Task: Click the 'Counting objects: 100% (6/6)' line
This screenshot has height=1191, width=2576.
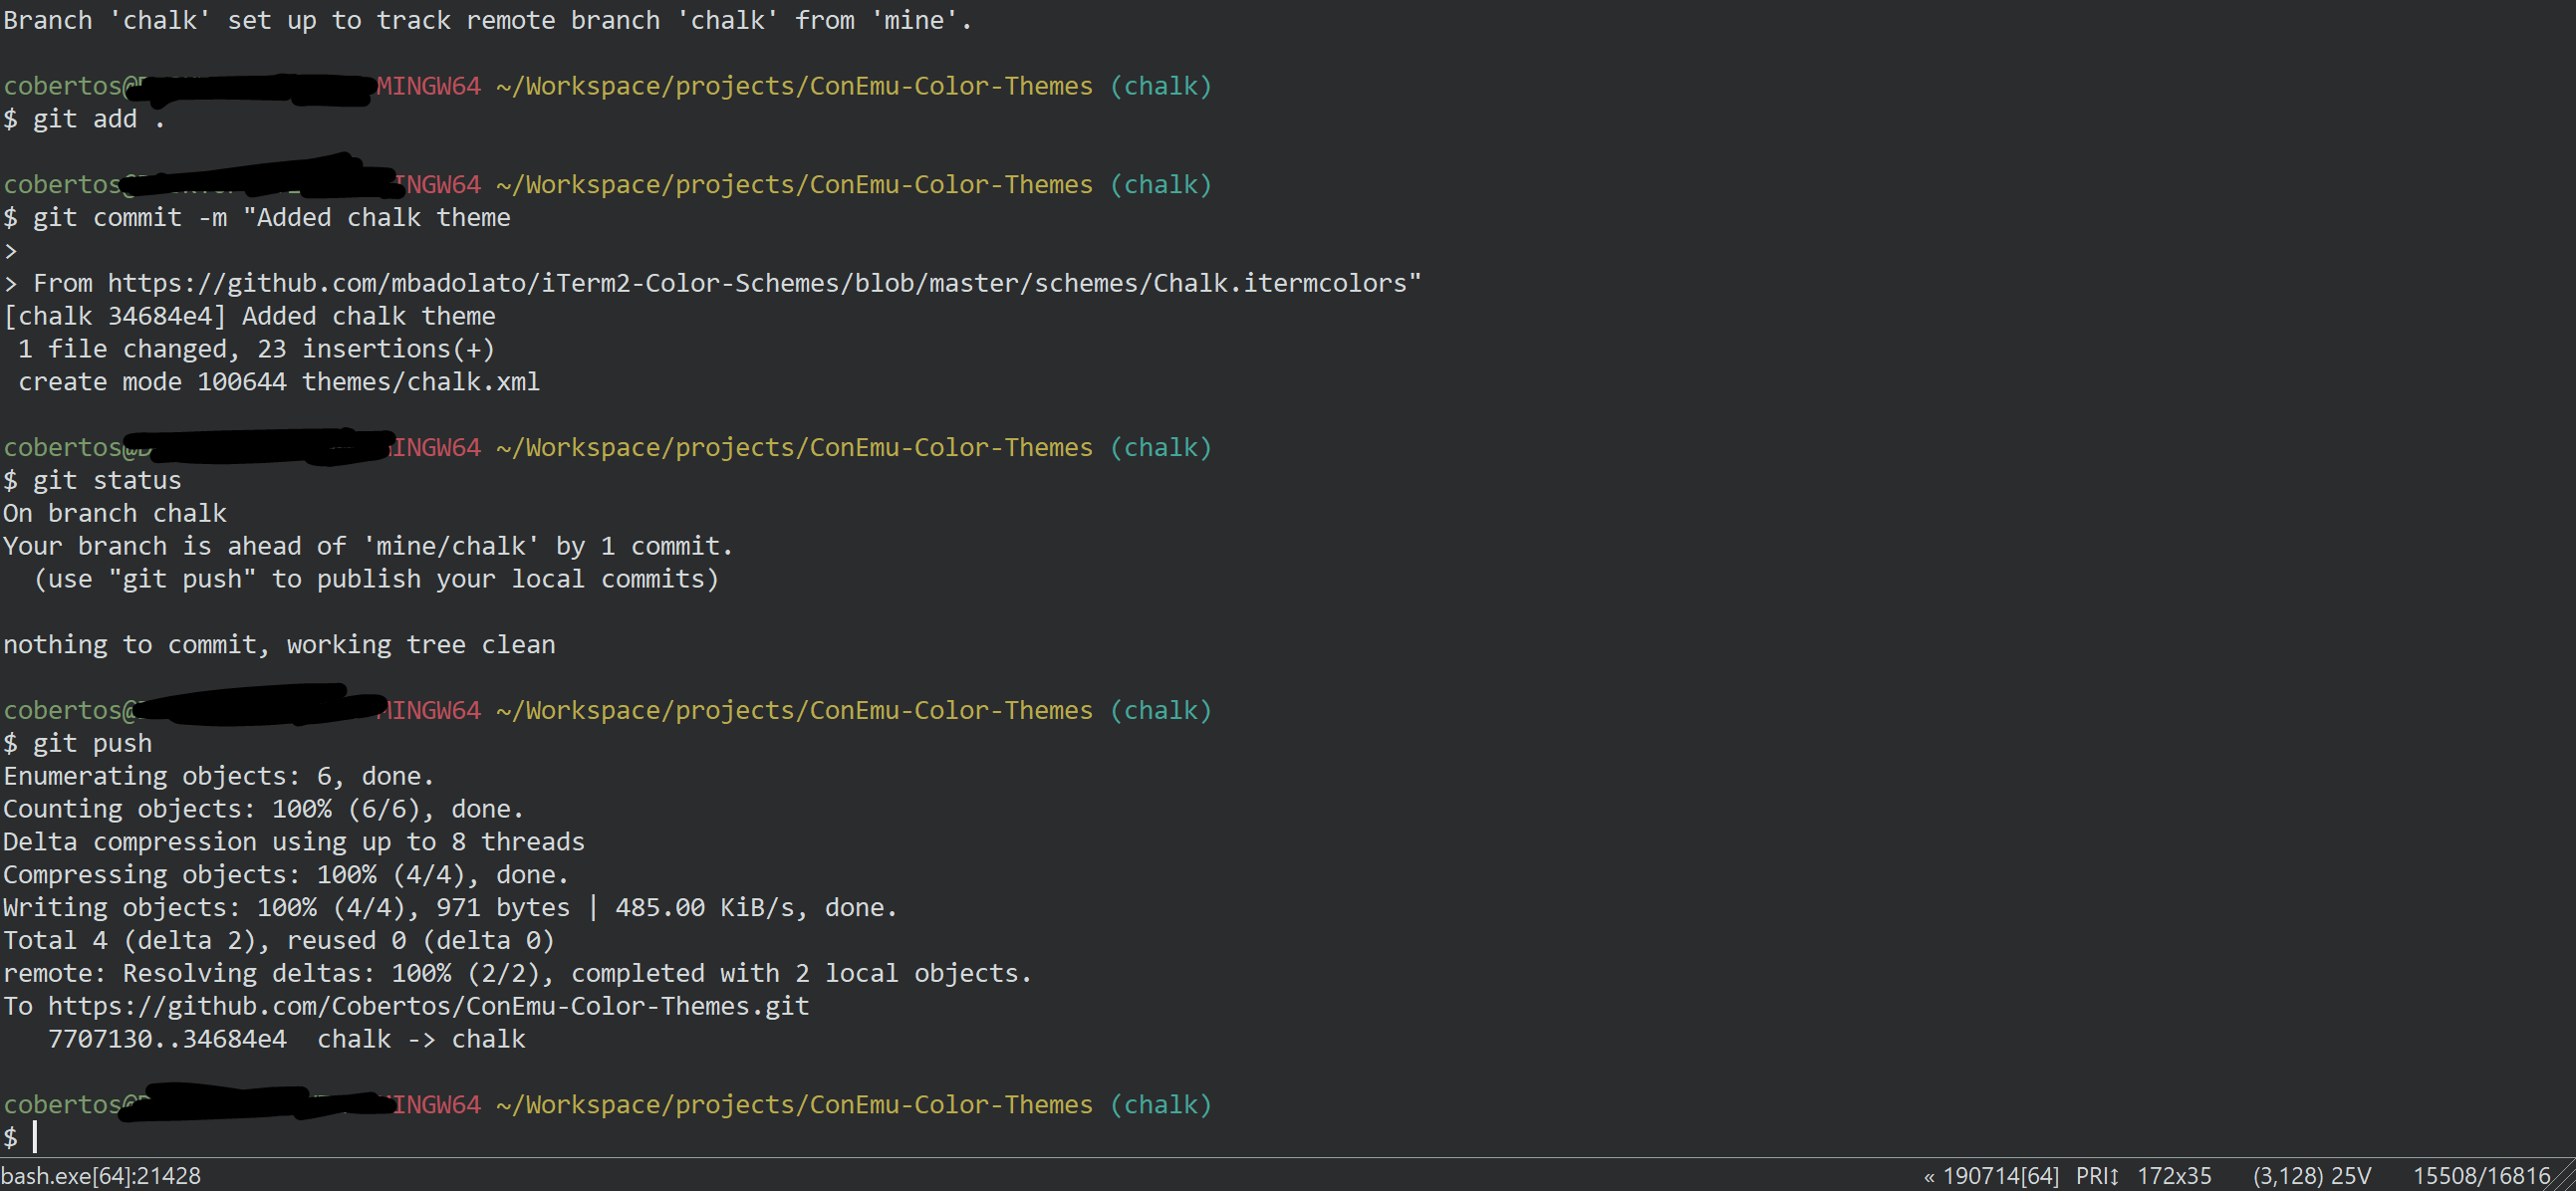Action: pos(264,809)
